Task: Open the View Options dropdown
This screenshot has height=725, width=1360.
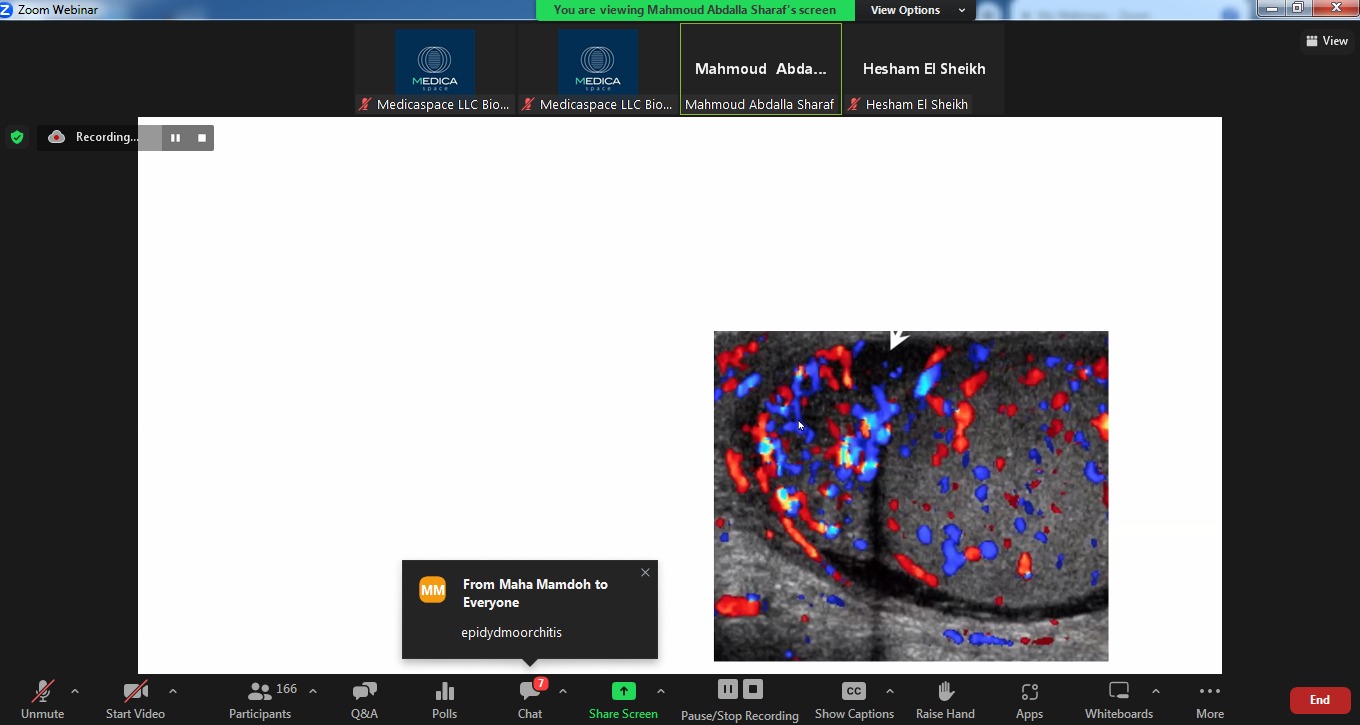Action: point(917,10)
